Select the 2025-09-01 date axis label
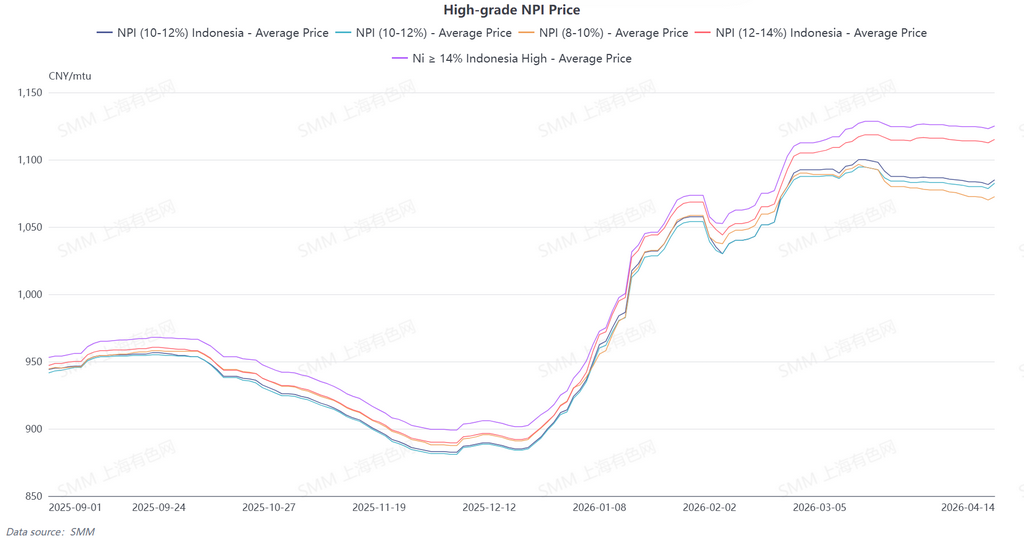Image resolution: width=1024 pixels, height=543 pixels. click(x=77, y=508)
